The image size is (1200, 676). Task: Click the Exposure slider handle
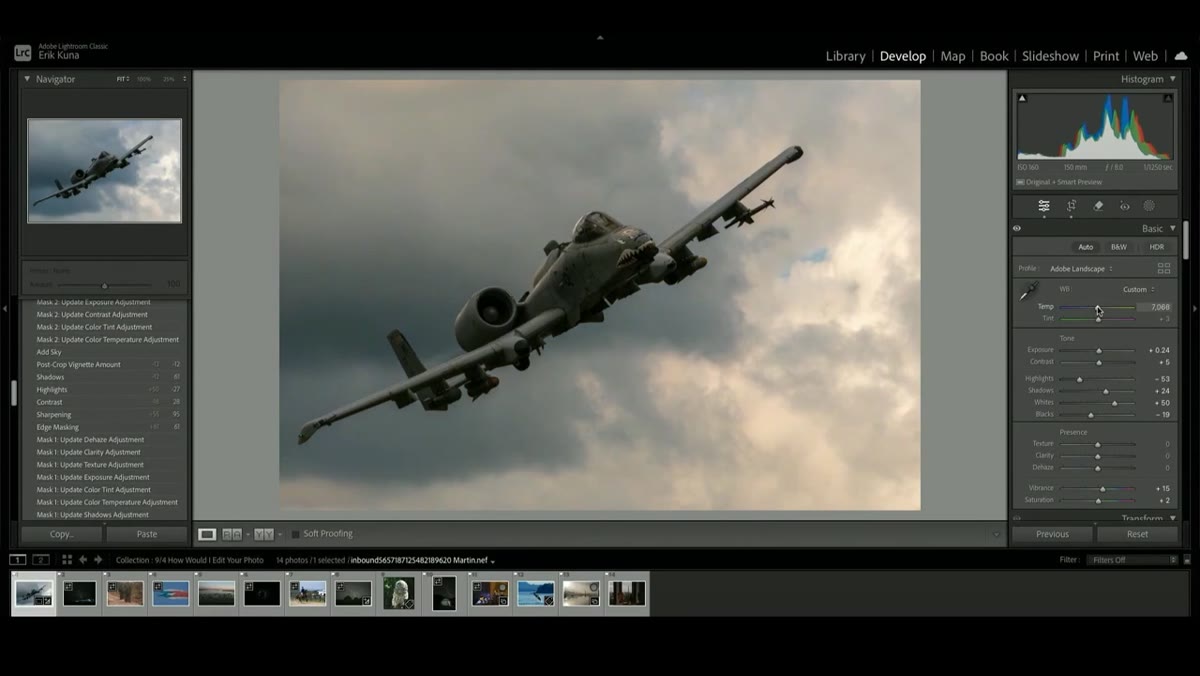coord(1099,350)
